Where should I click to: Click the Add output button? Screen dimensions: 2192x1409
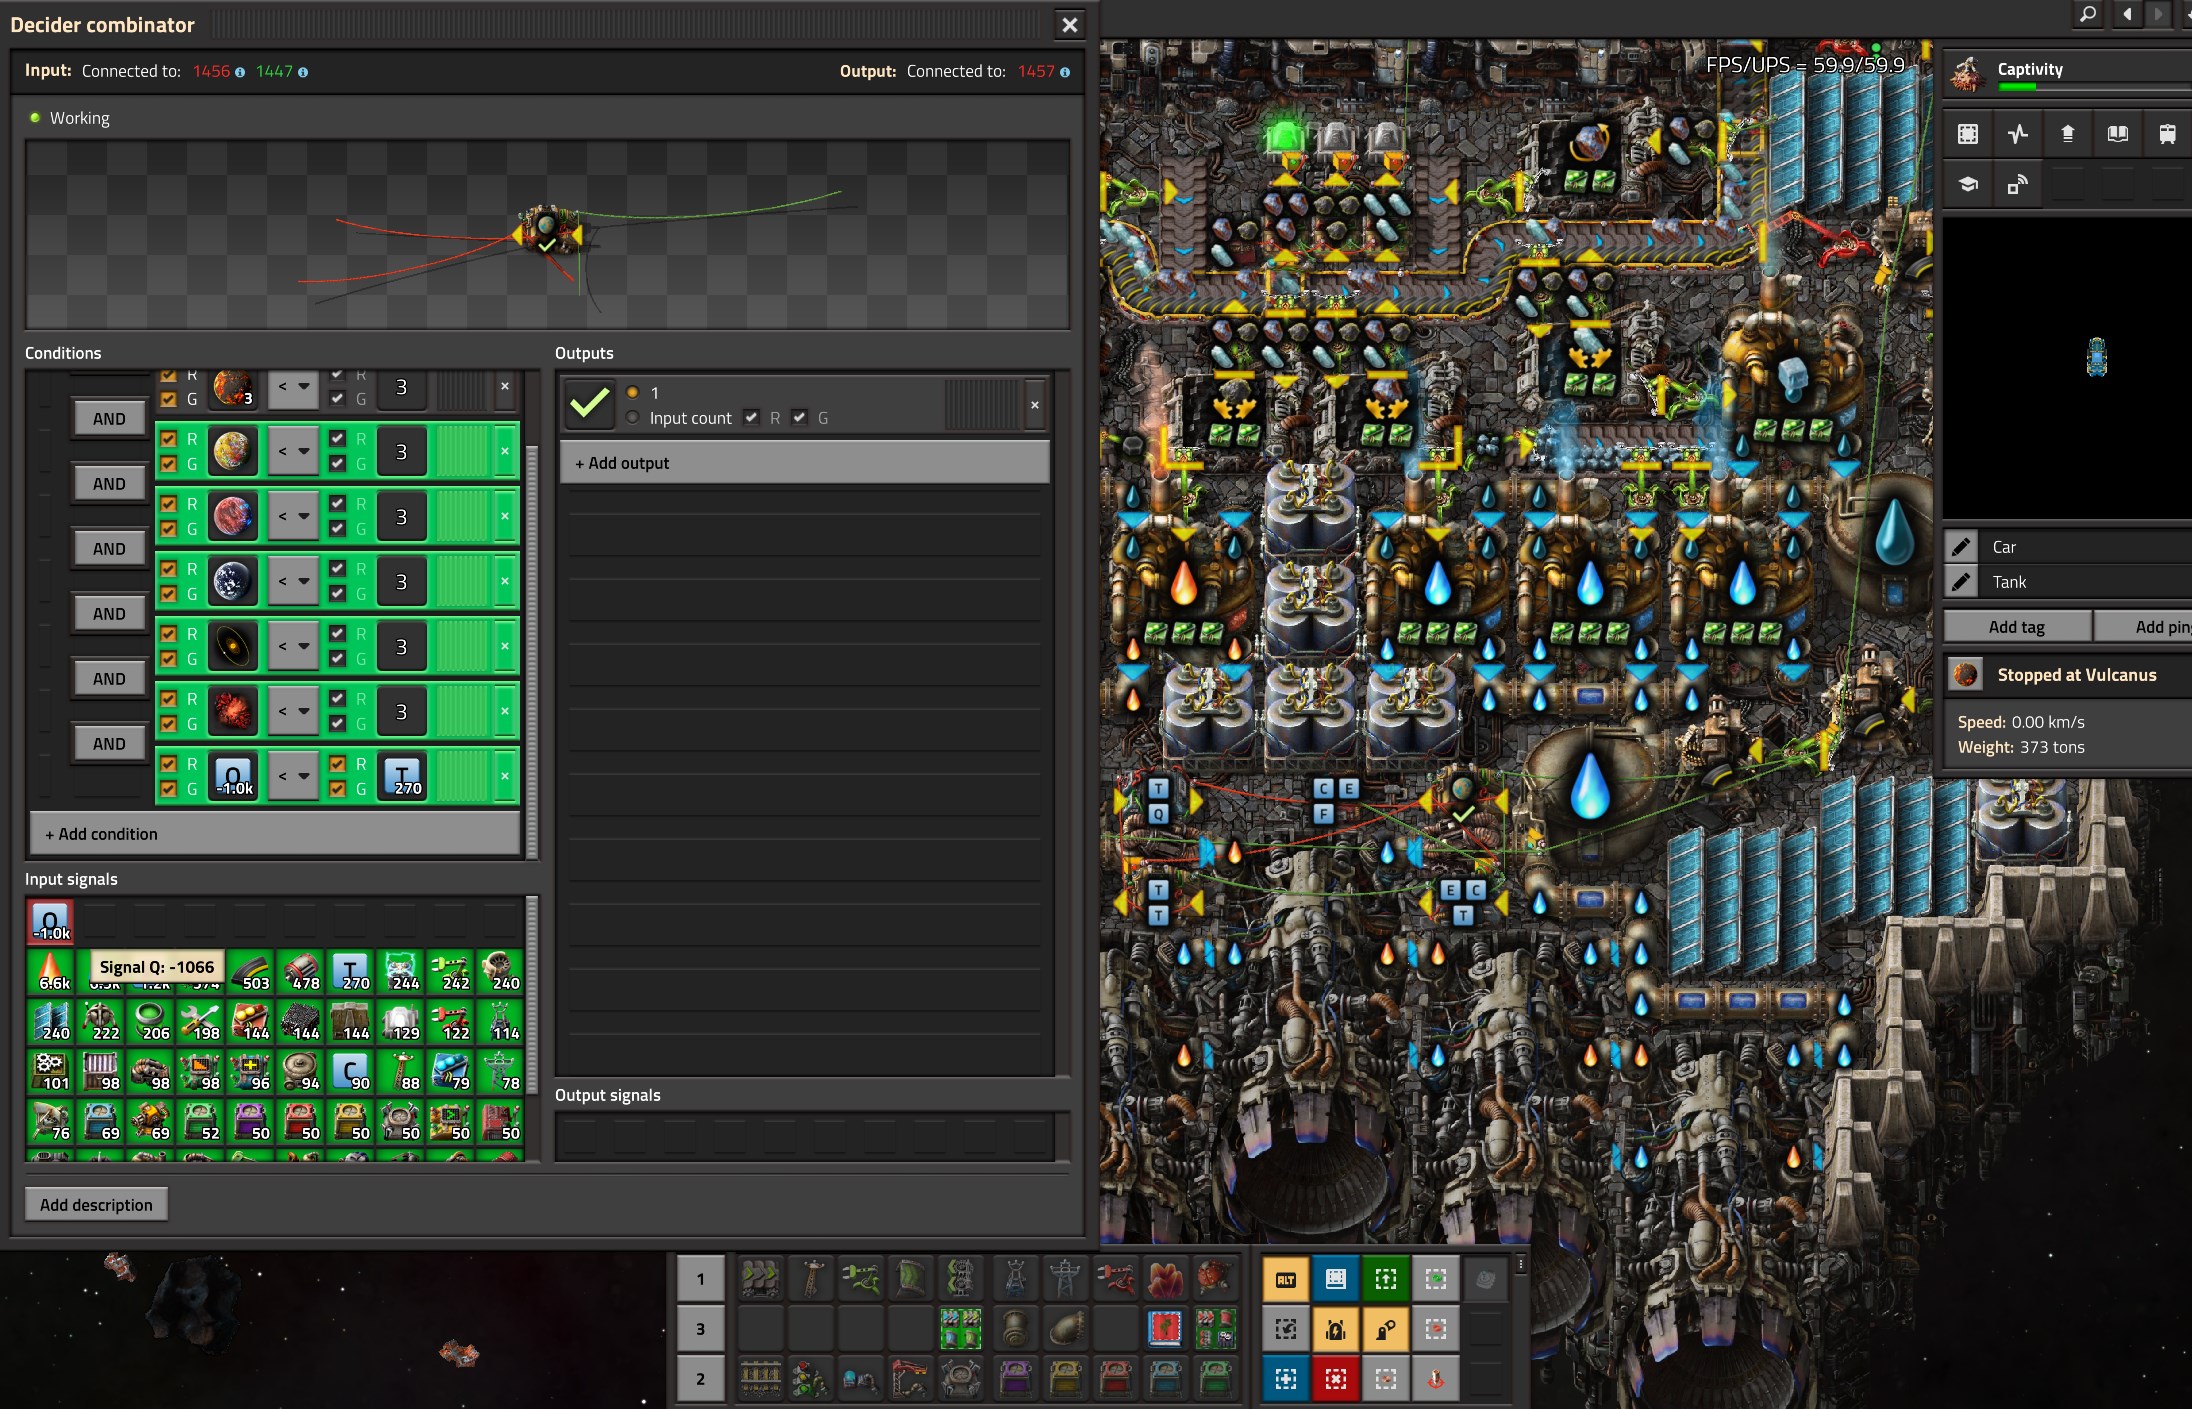804,463
